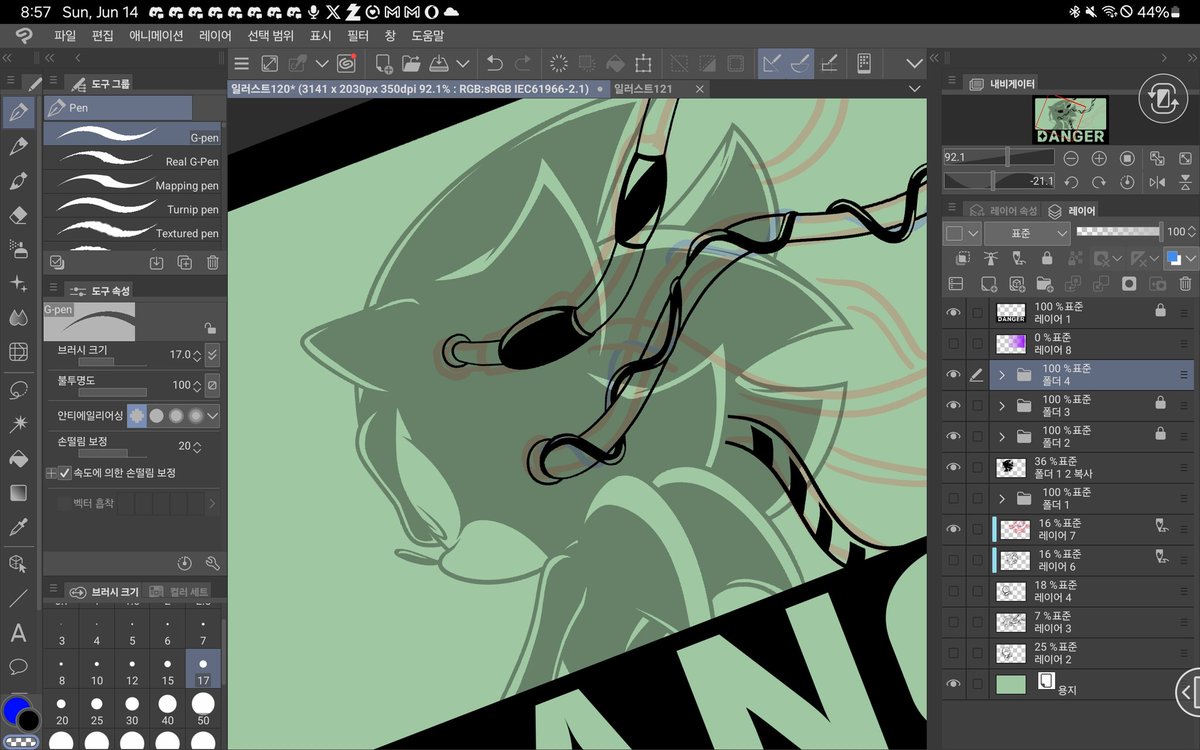Expand the 폴더 1 folder
This screenshot has width=1200, height=750.
click(x=1001, y=498)
